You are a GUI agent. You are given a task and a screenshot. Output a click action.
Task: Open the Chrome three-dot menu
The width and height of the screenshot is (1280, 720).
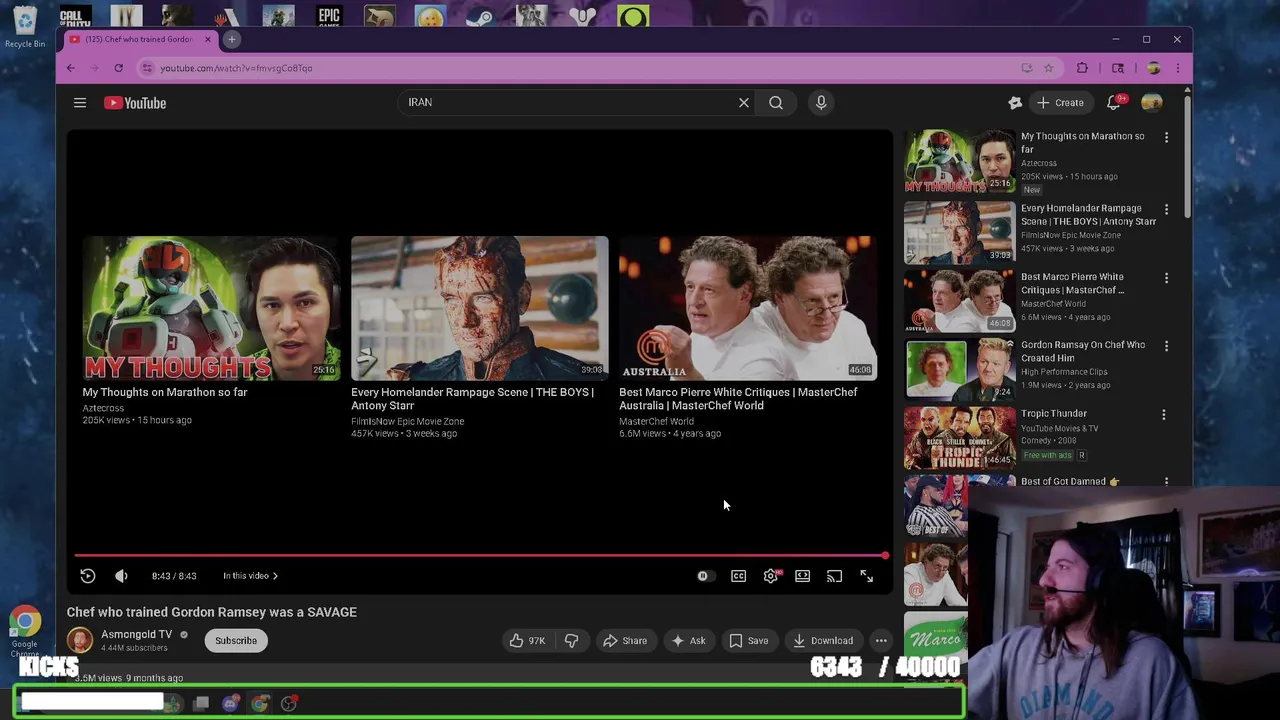1177,68
